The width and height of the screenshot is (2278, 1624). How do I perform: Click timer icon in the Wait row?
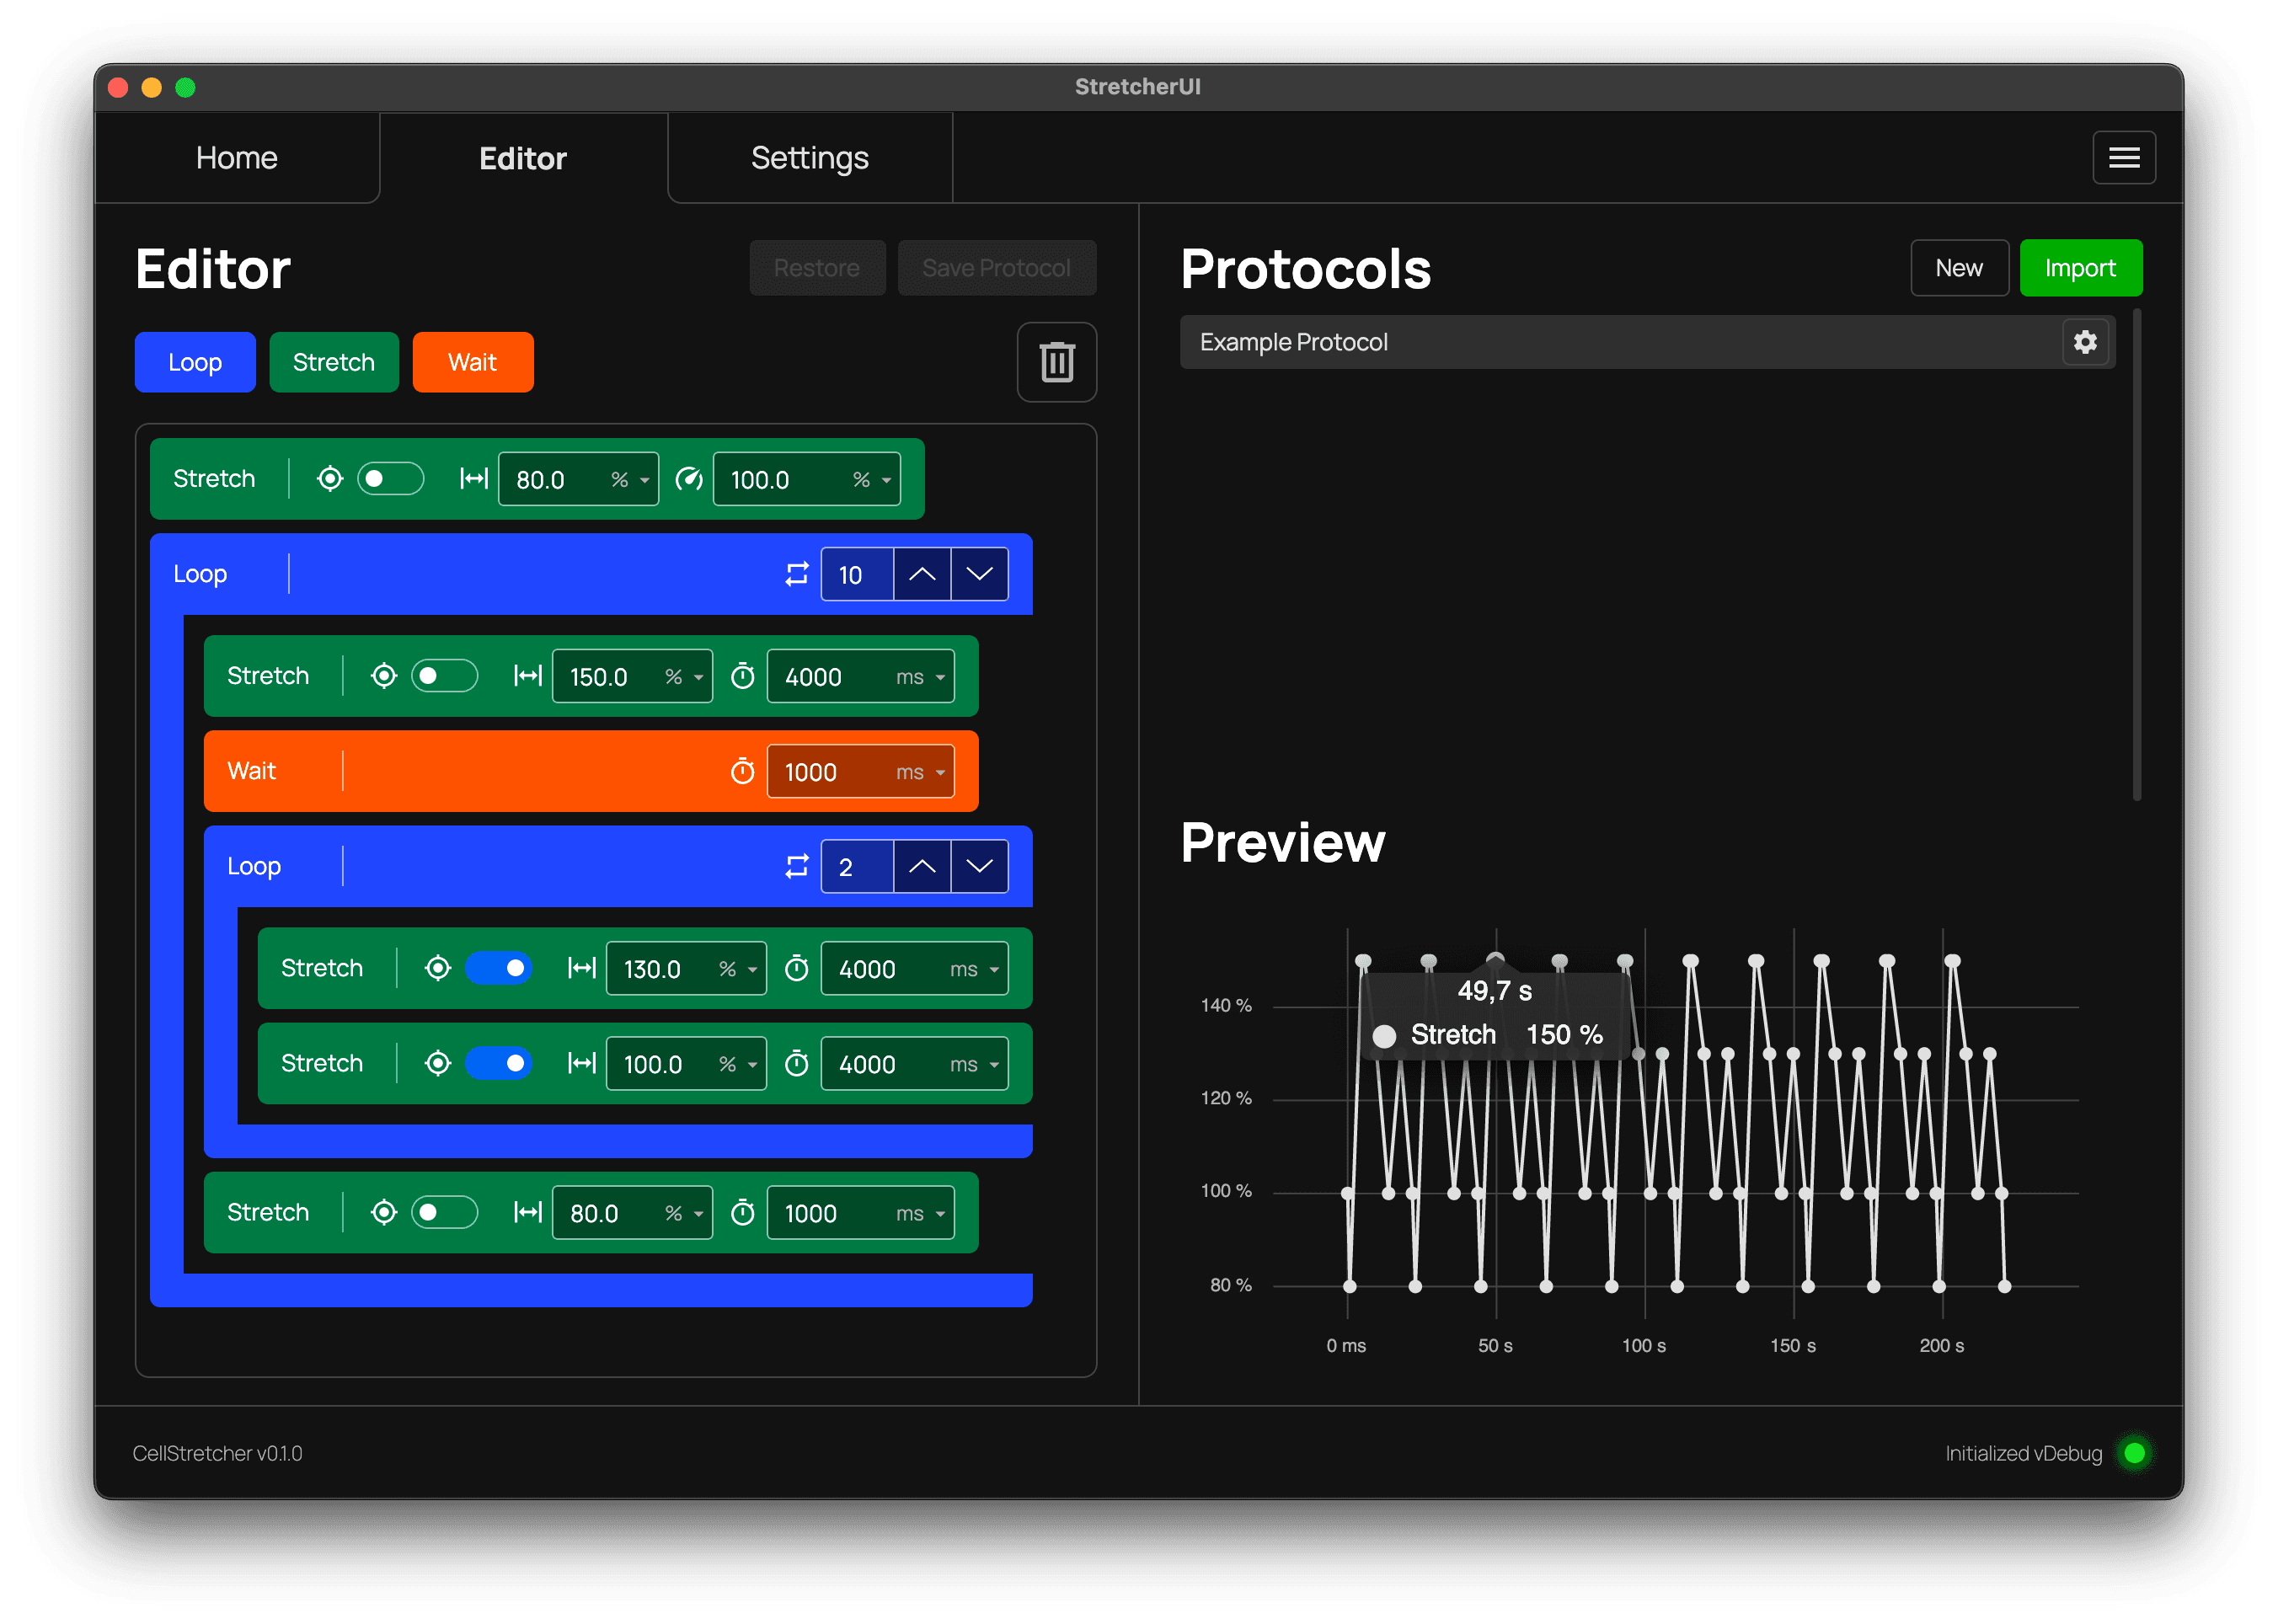point(742,771)
